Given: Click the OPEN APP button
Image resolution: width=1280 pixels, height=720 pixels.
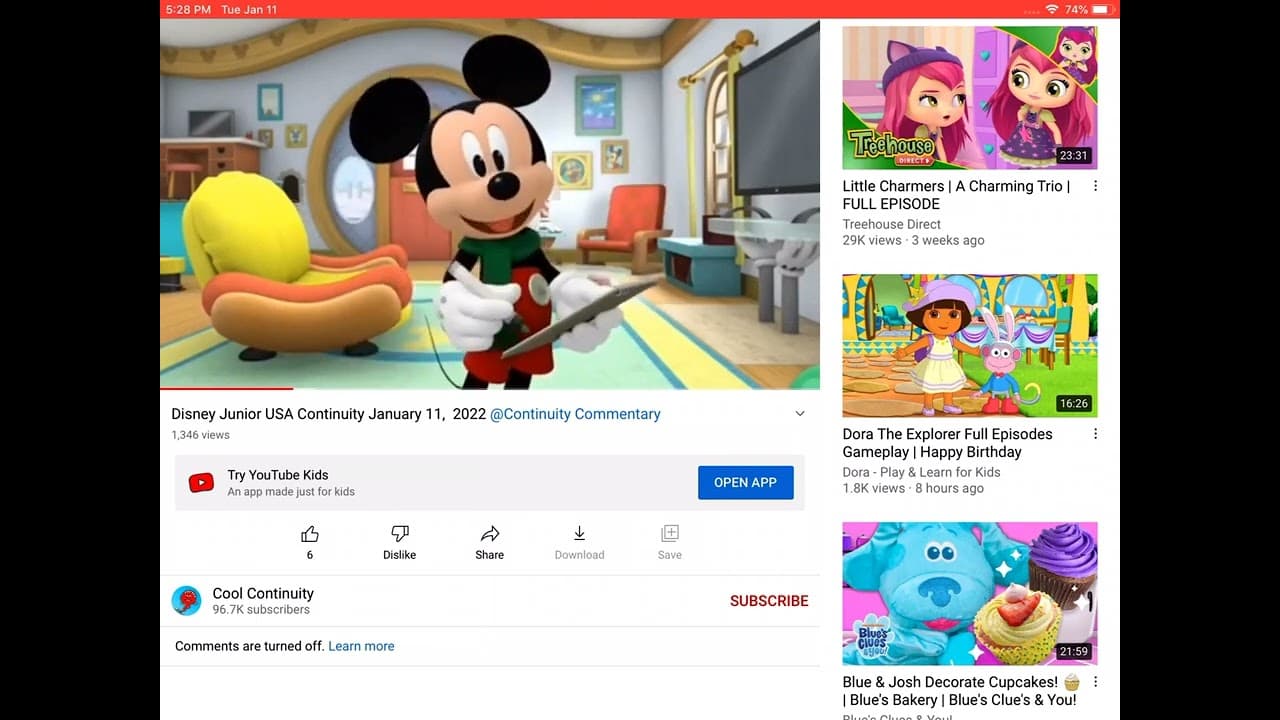Looking at the screenshot, I should (x=745, y=483).
